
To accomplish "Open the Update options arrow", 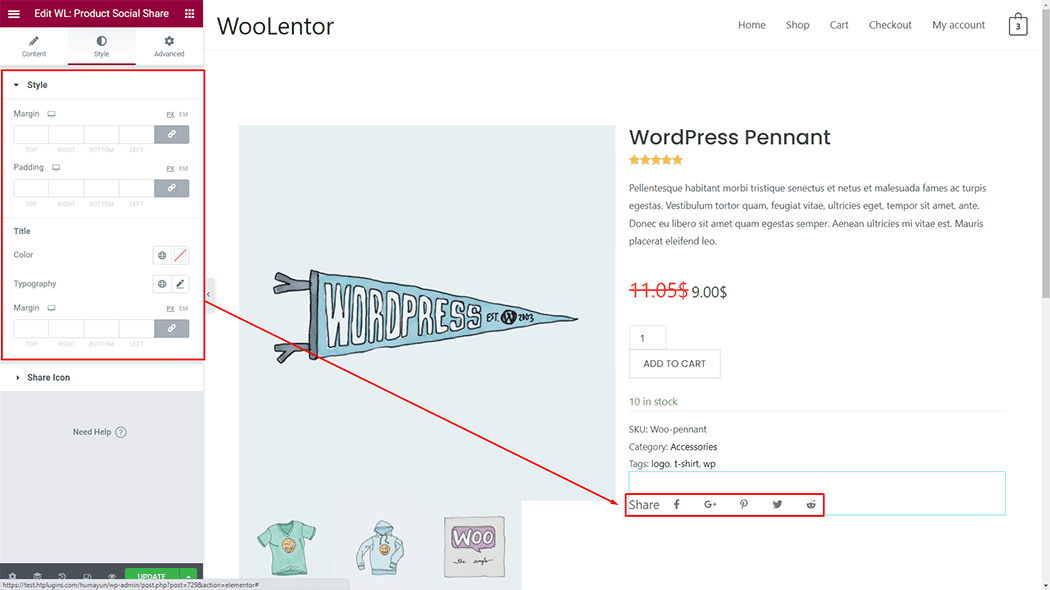I will (x=188, y=578).
